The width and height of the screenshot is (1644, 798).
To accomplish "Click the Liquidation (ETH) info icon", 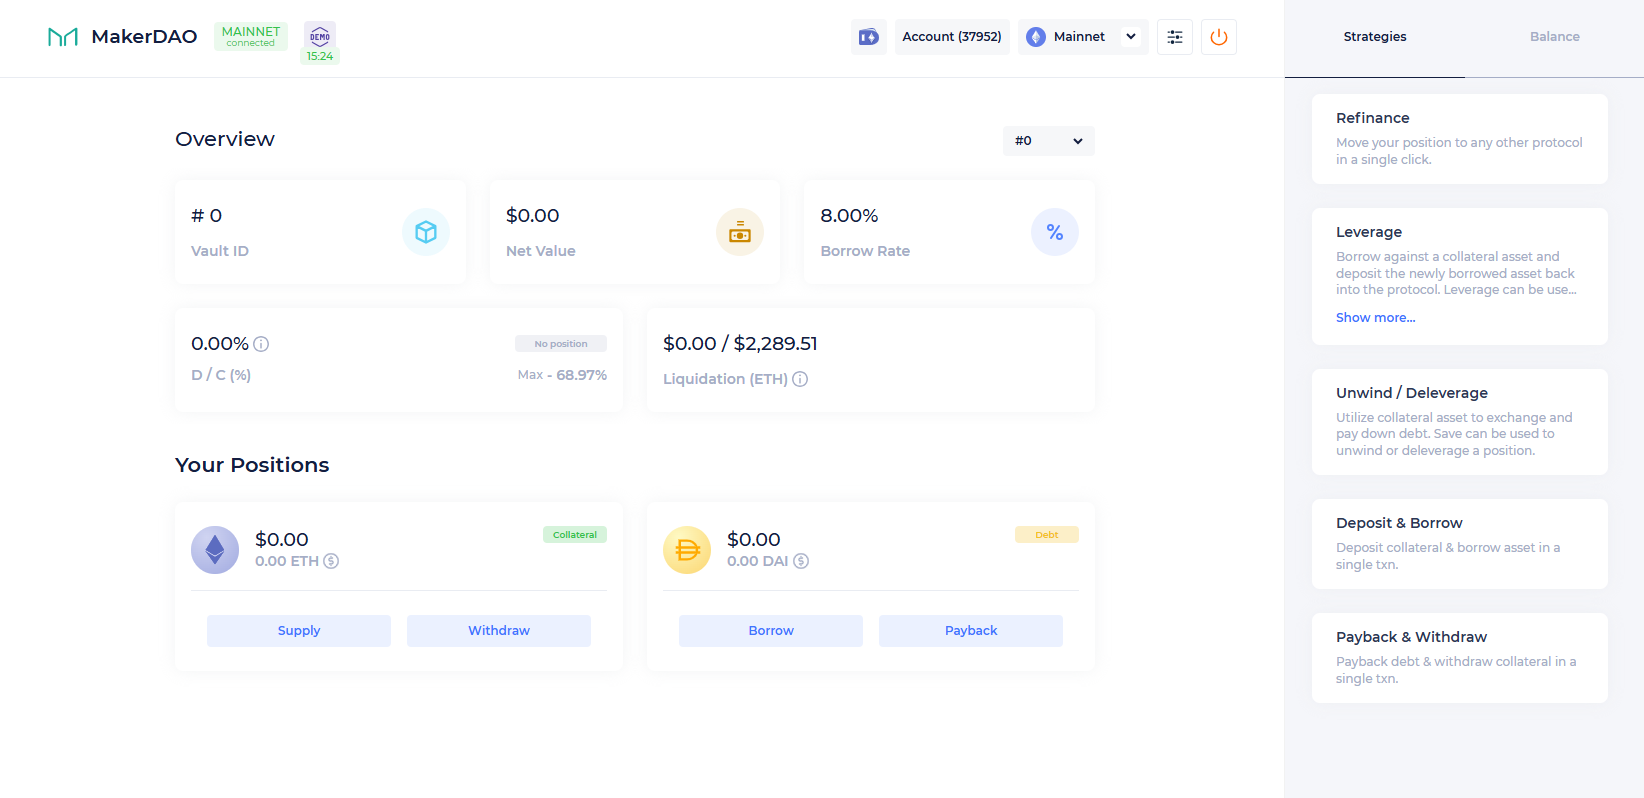I will click(x=800, y=379).
